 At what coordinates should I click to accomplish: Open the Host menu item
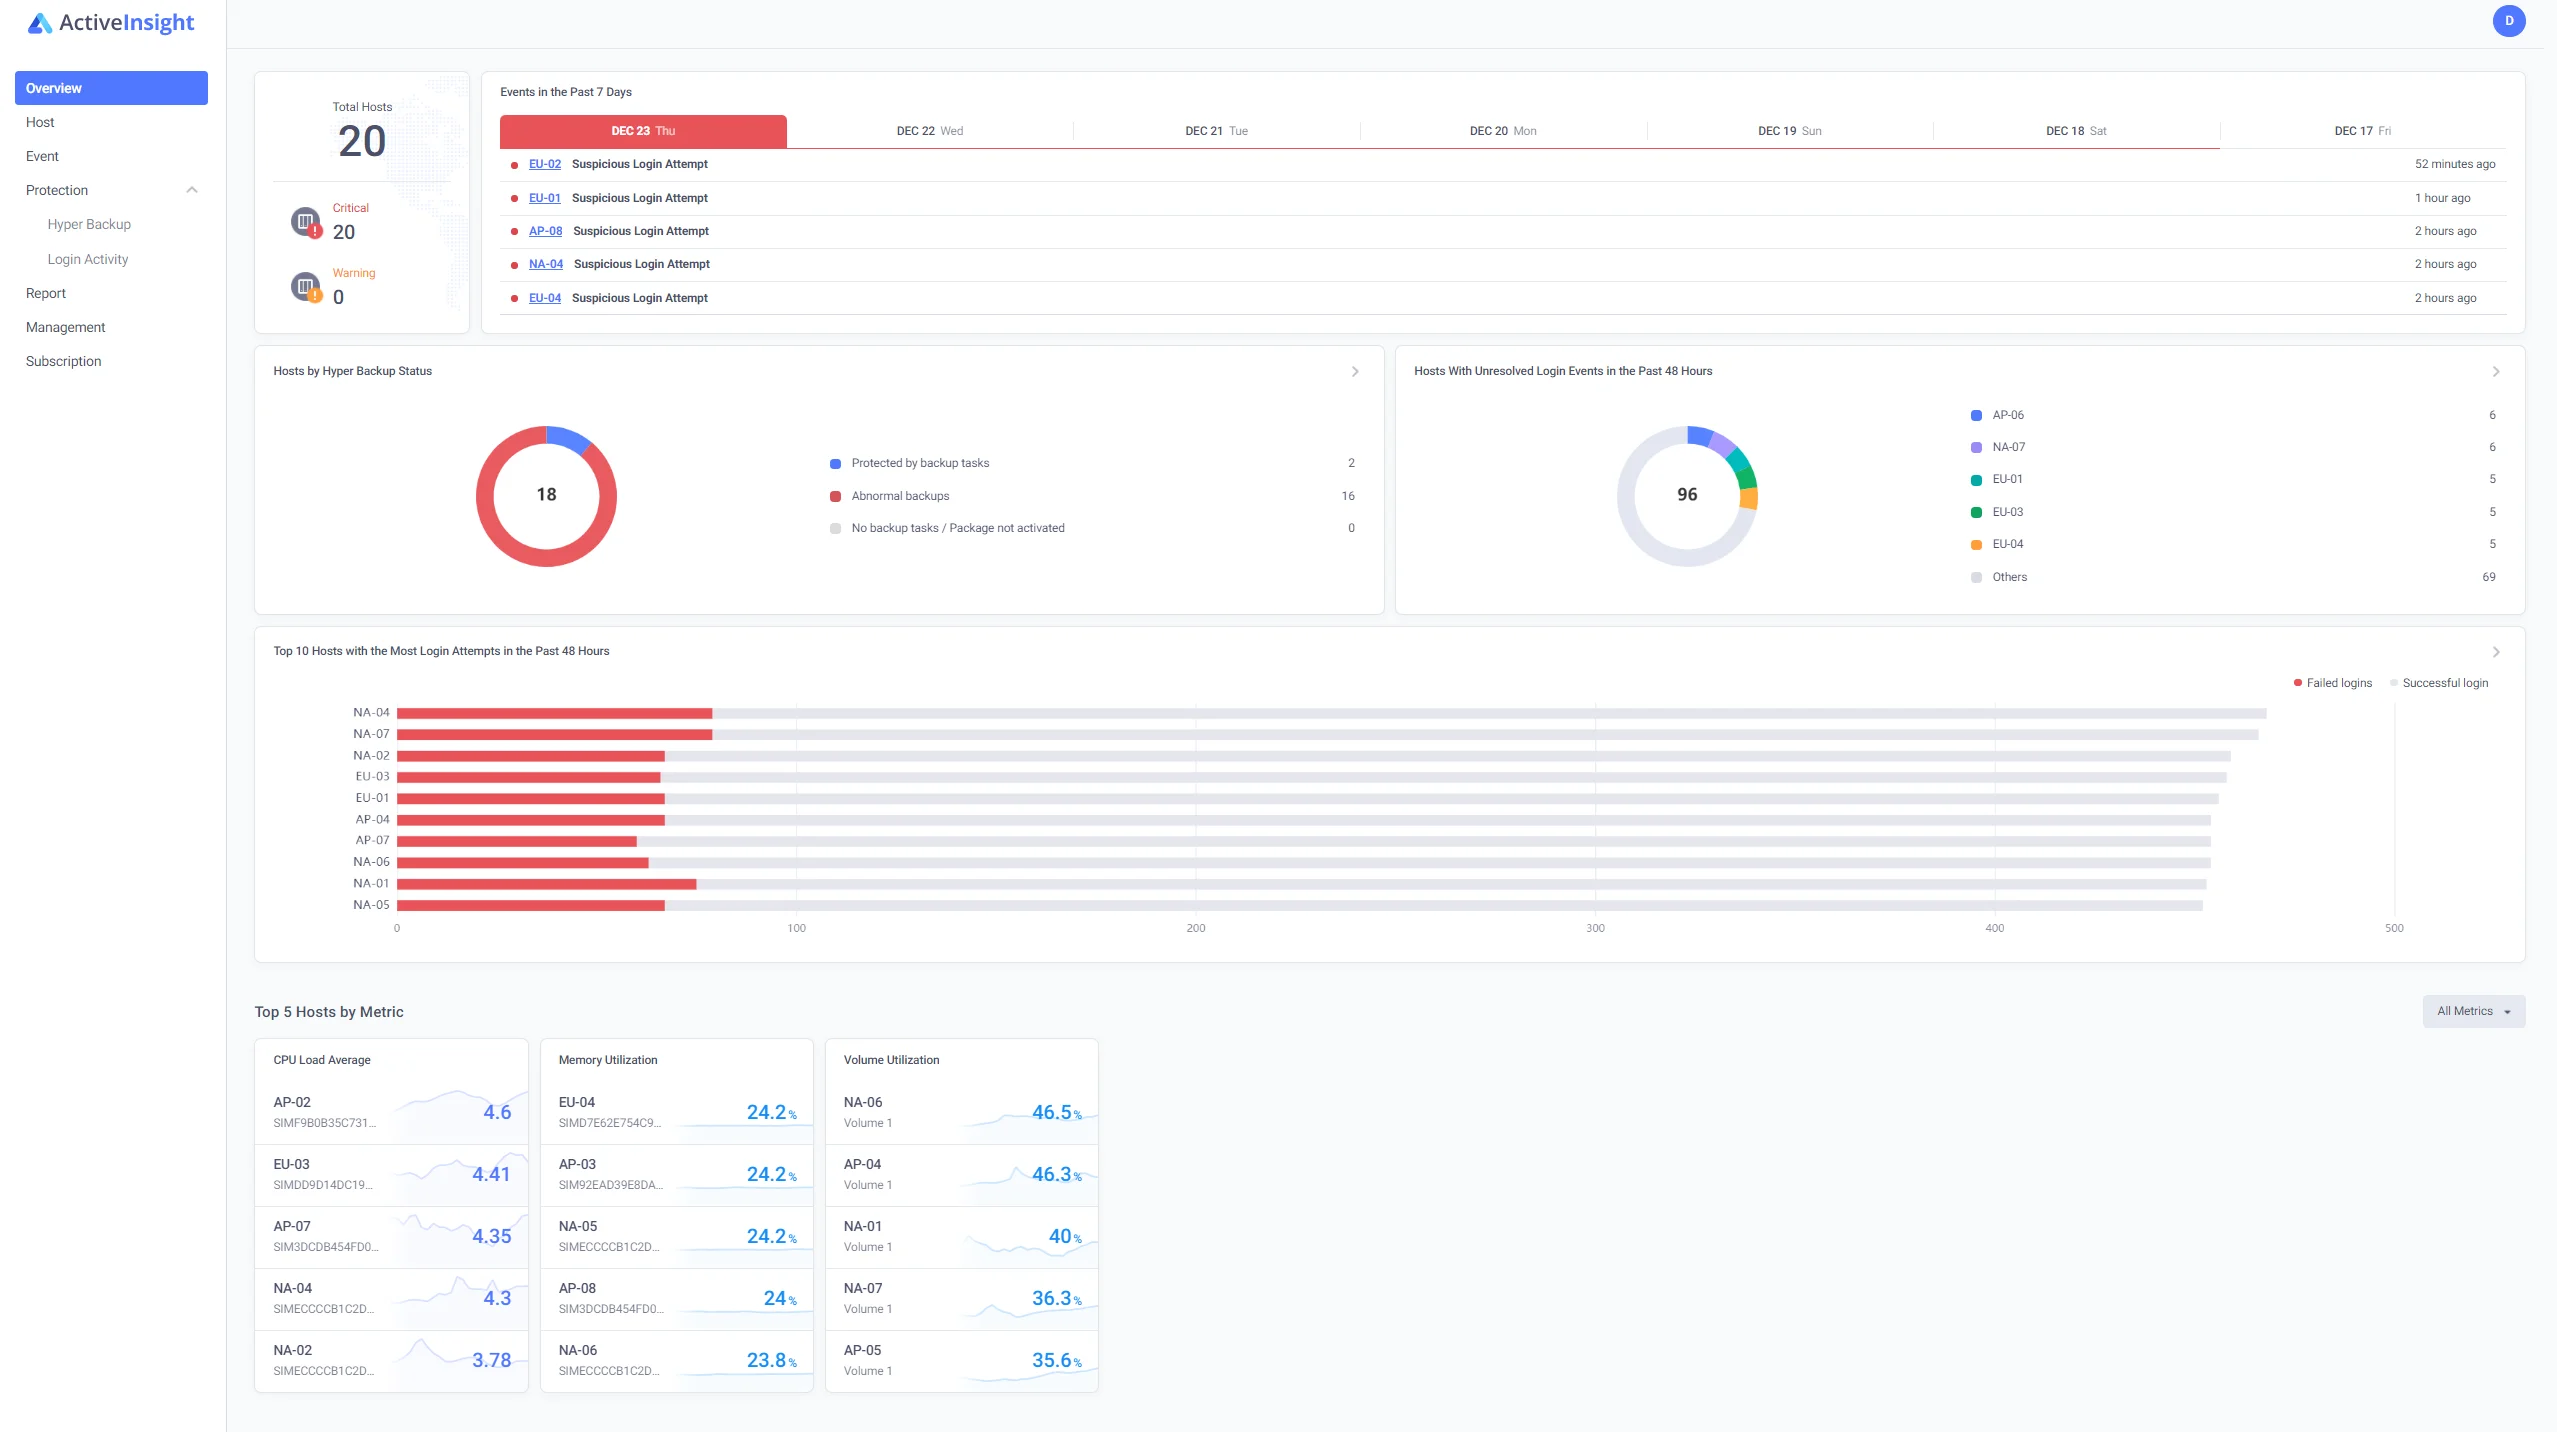(40, 122)
